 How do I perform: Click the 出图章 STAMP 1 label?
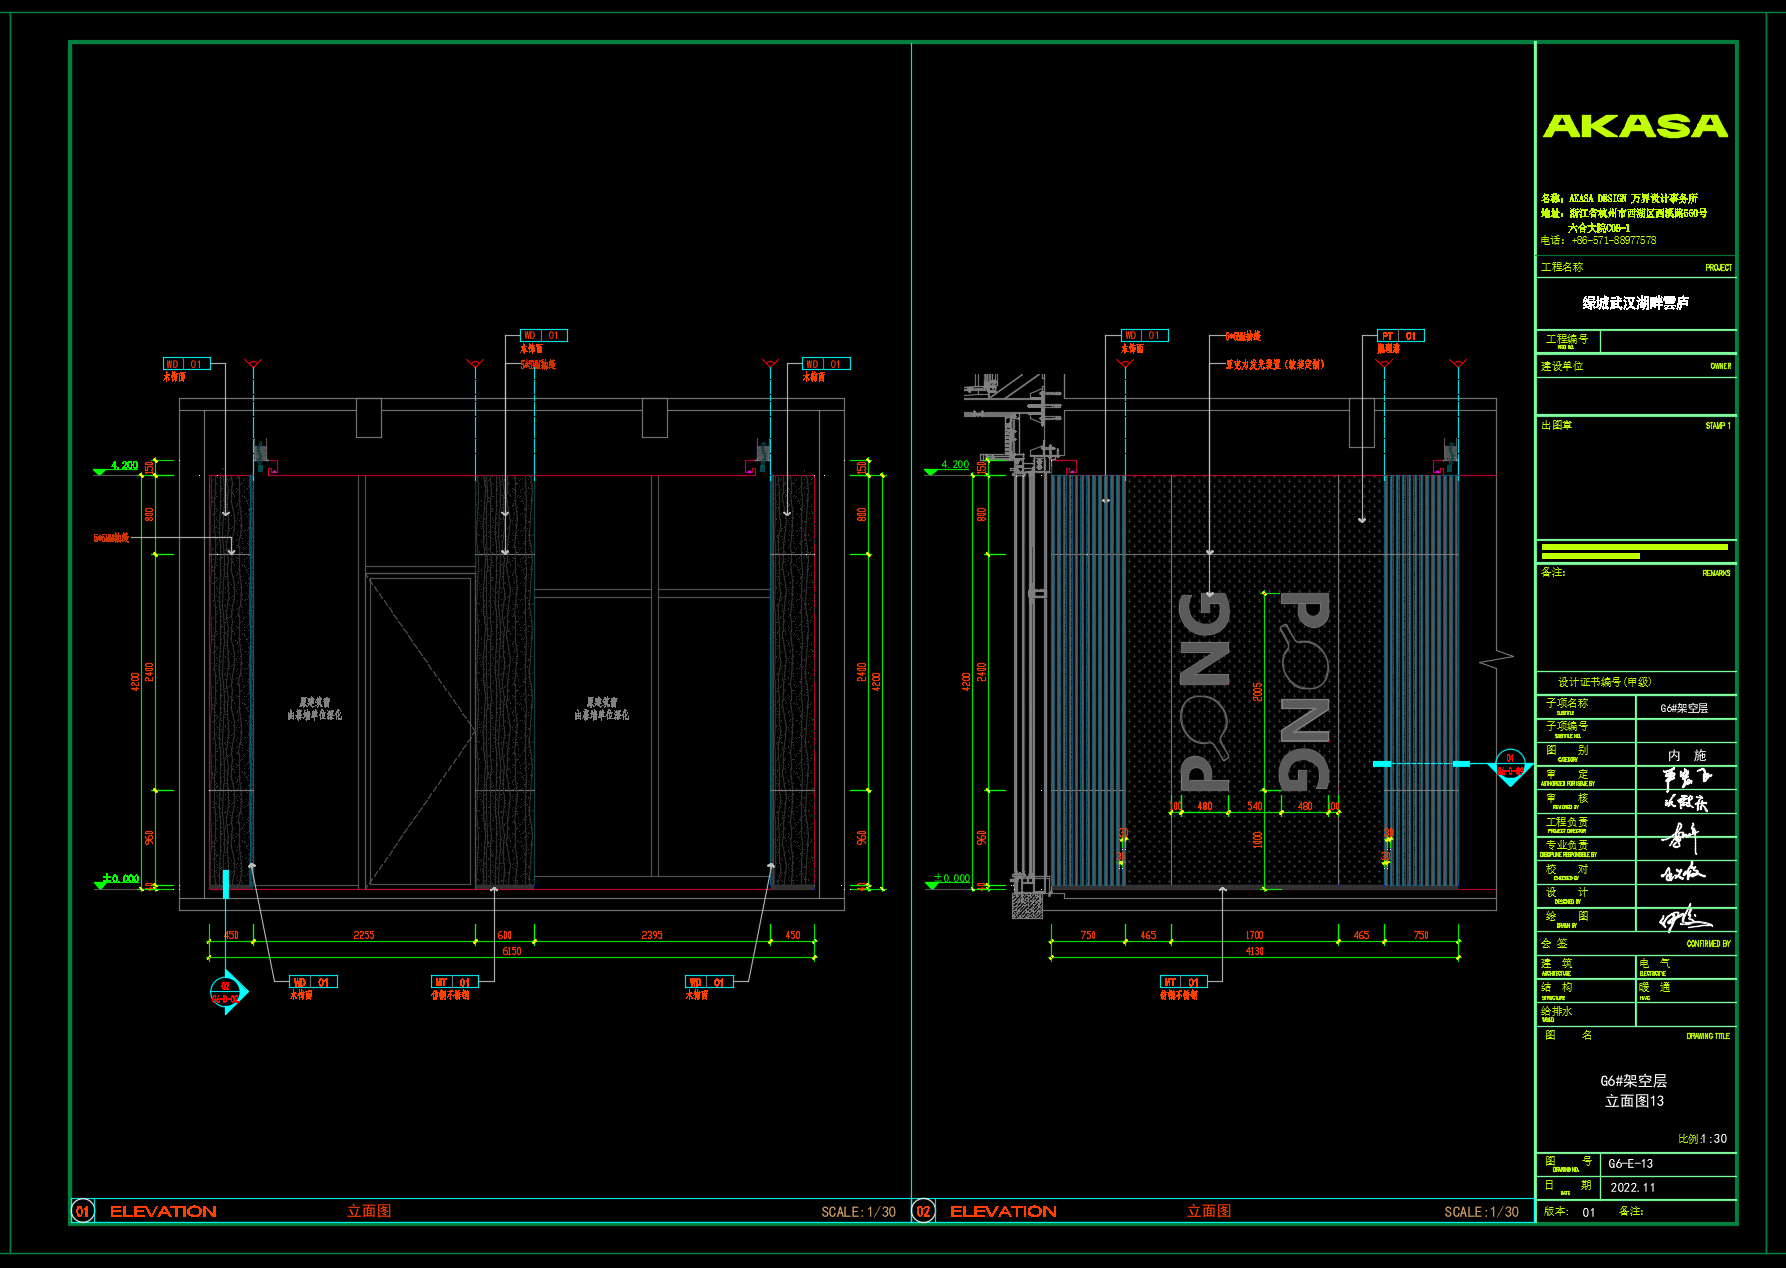coord(1636,425)
